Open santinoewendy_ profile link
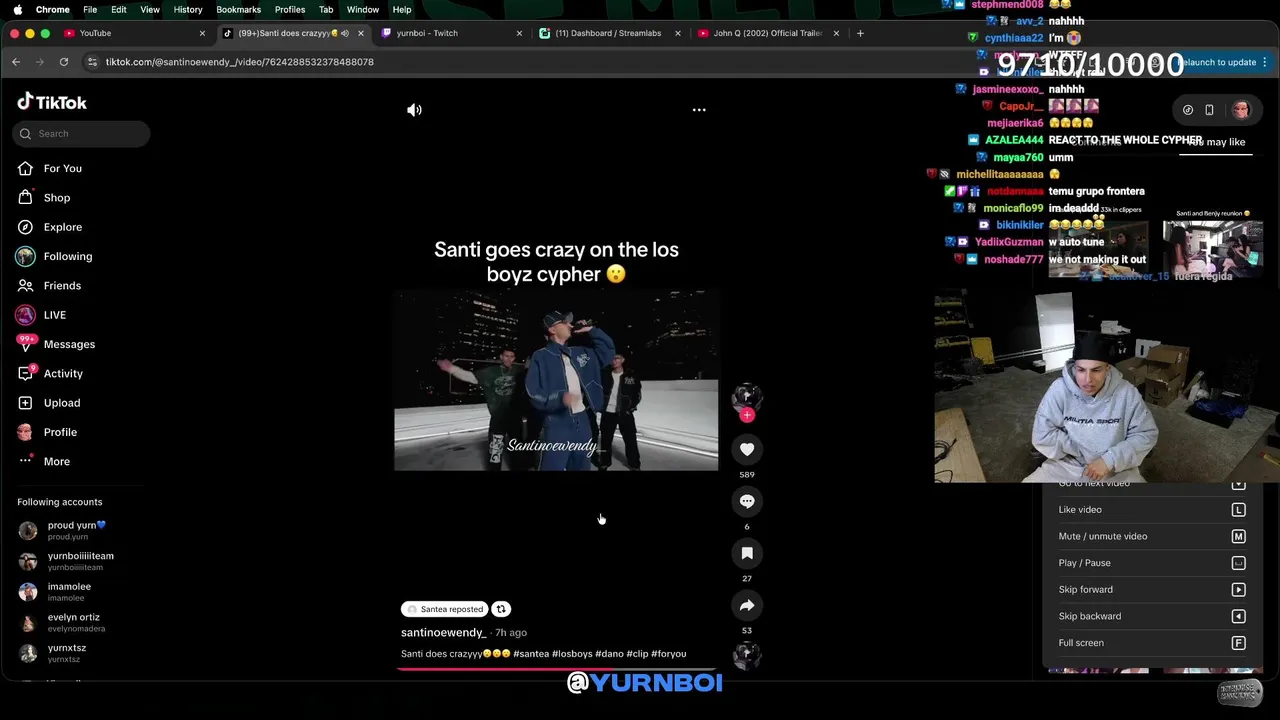Screen dimensions: 1280x720 tap(443, 632)
